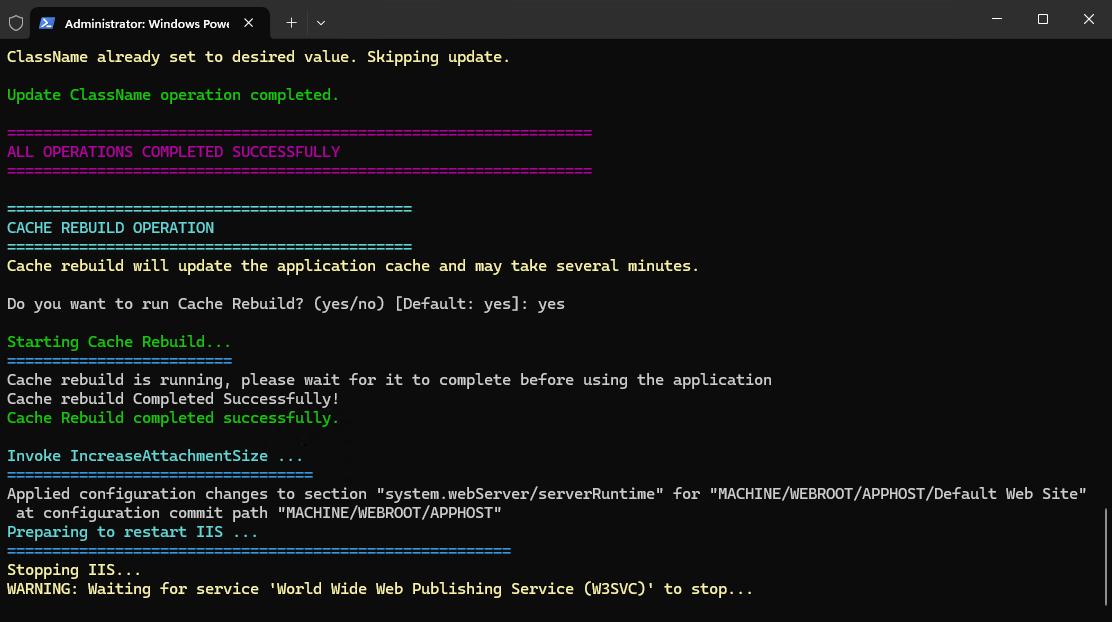Click the ALL OPERATIONS COMPLETED SUCCESSFULLY line

pos(173,152)
